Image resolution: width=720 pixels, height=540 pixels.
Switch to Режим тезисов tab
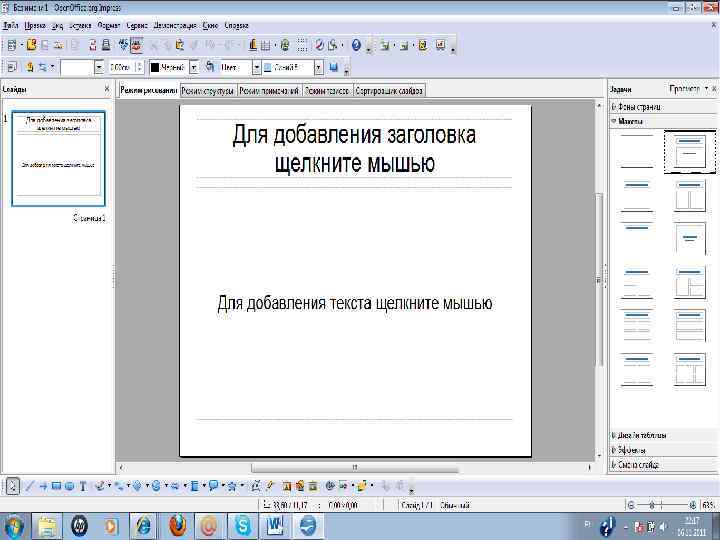(x=327, y=90)
